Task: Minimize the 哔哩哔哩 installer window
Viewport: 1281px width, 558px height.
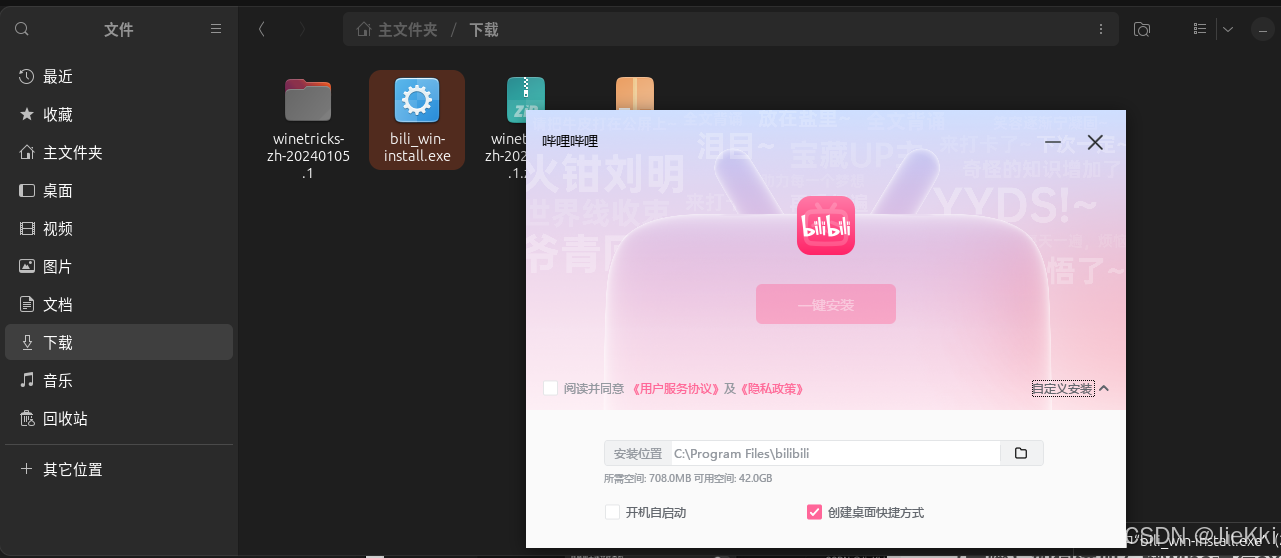Action: [x=1052, y=142]
